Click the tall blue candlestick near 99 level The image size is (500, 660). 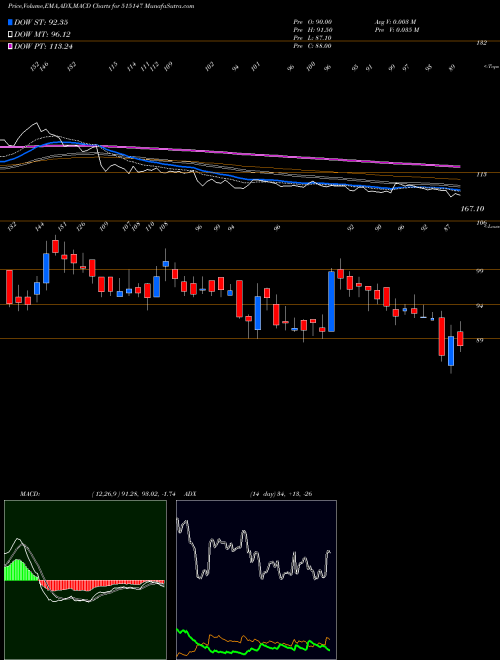pyautogui.click(x=332, y=301)
